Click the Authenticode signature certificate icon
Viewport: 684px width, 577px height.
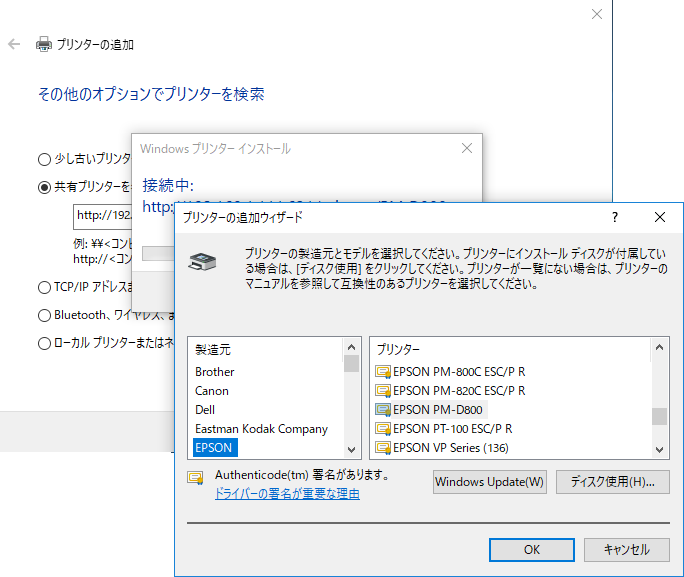[x=195, y=478]
